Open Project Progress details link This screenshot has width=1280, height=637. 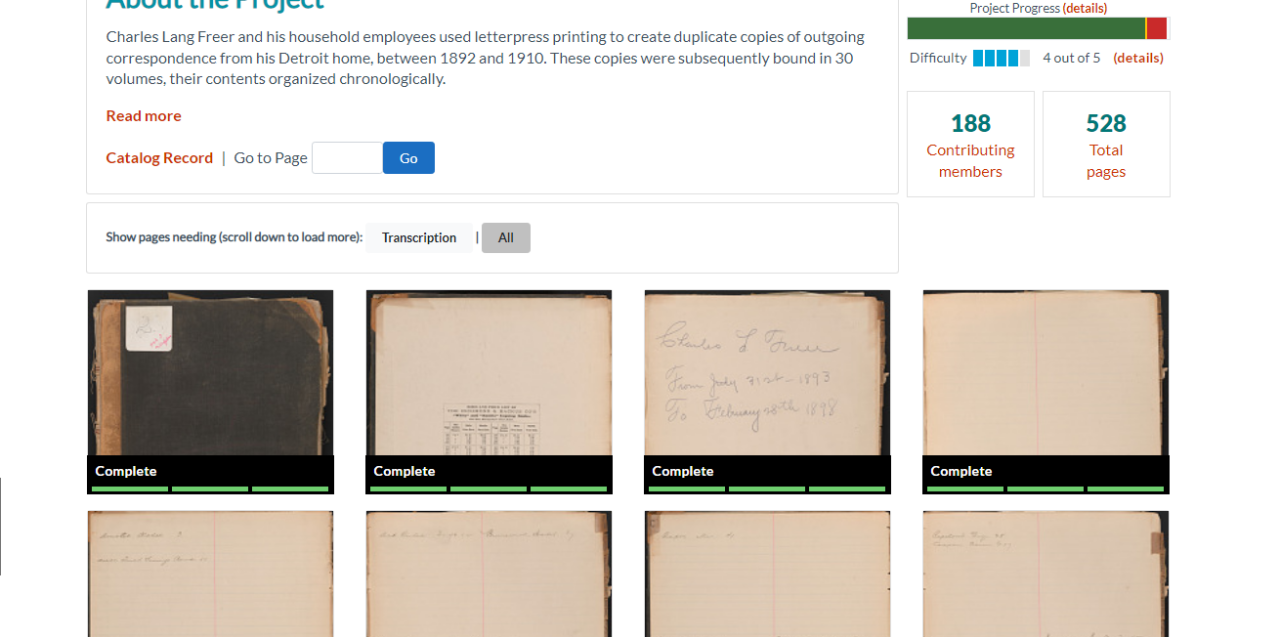coord(1084,8)
